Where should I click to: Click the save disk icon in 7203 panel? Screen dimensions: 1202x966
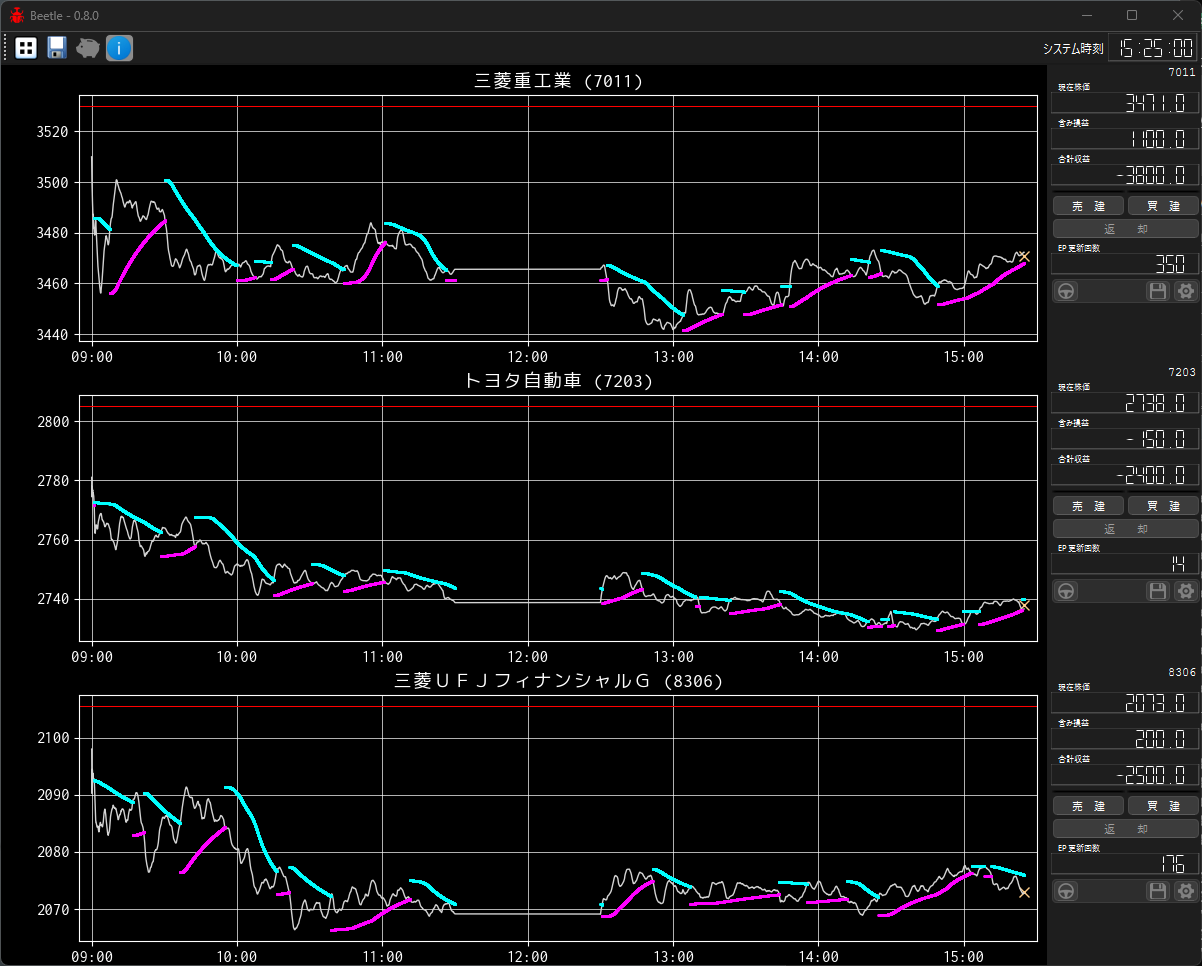(x=1158, y=591)
